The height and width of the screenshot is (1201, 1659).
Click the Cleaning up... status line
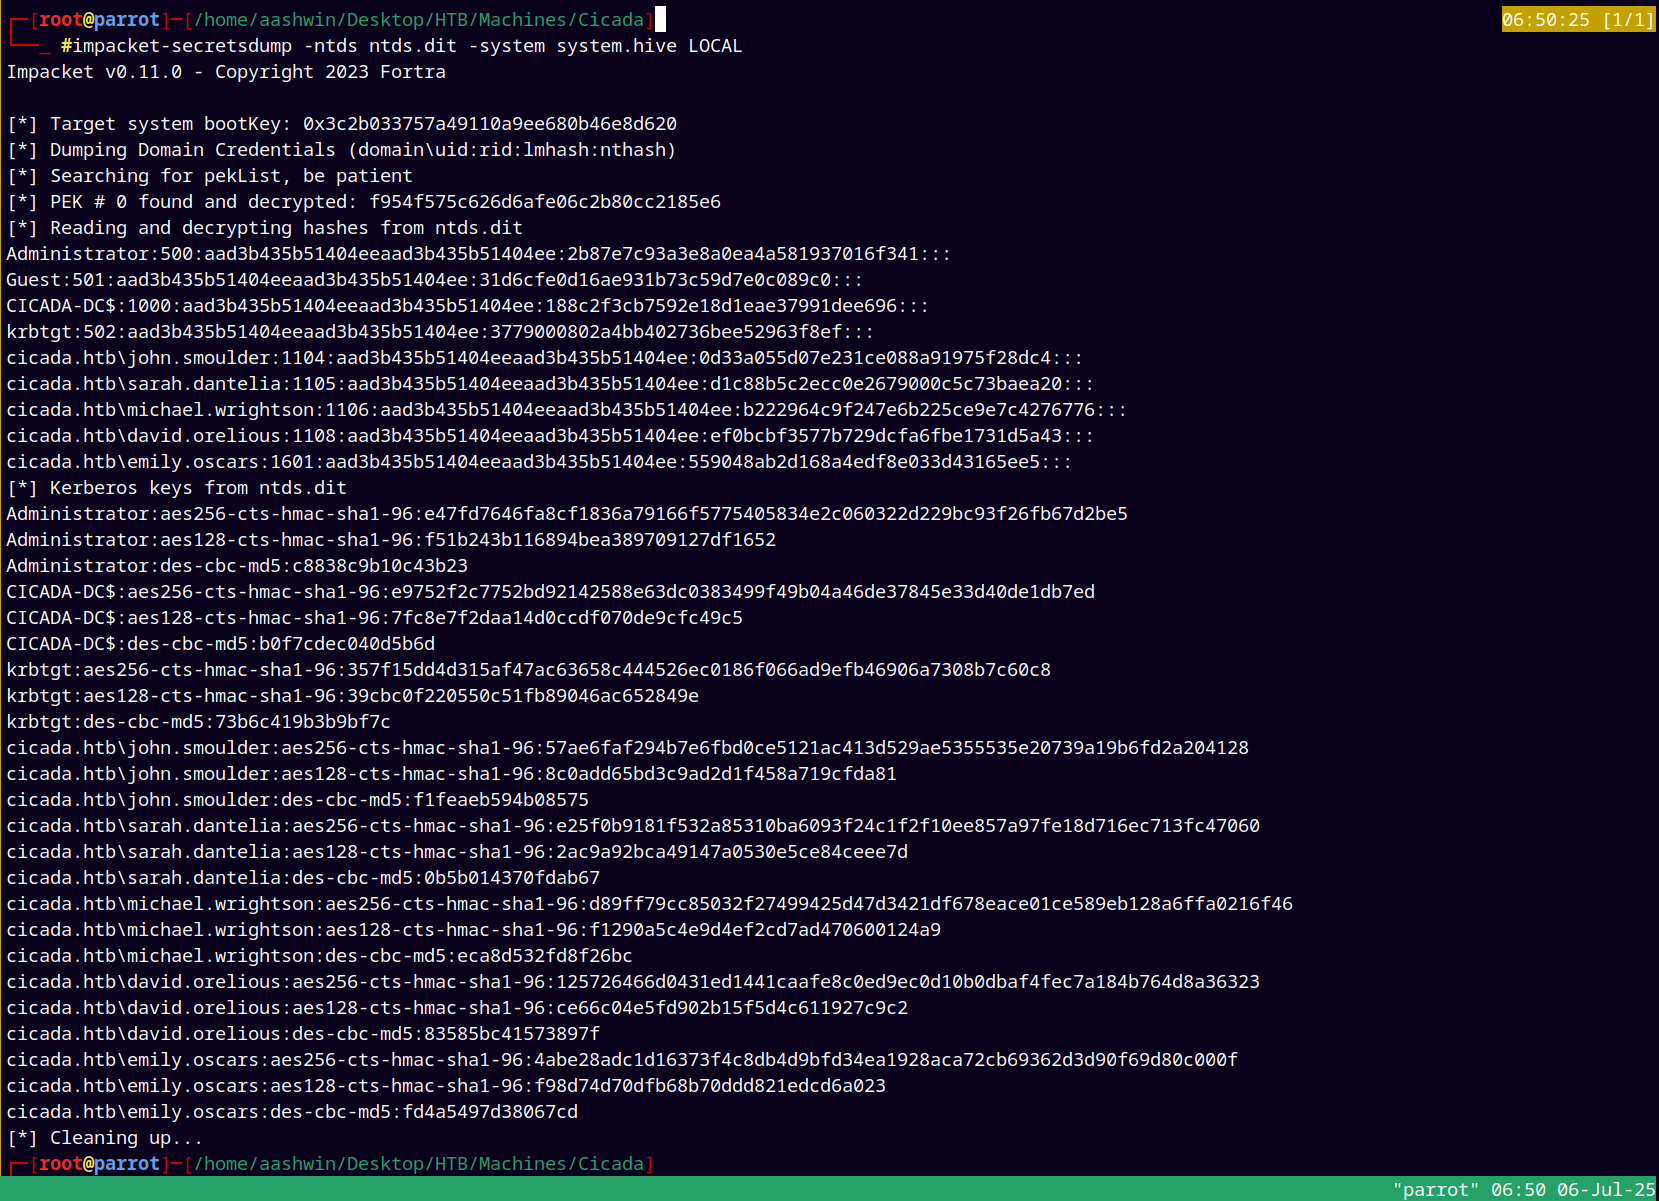pyautogui.click(x=105, y=1138)
